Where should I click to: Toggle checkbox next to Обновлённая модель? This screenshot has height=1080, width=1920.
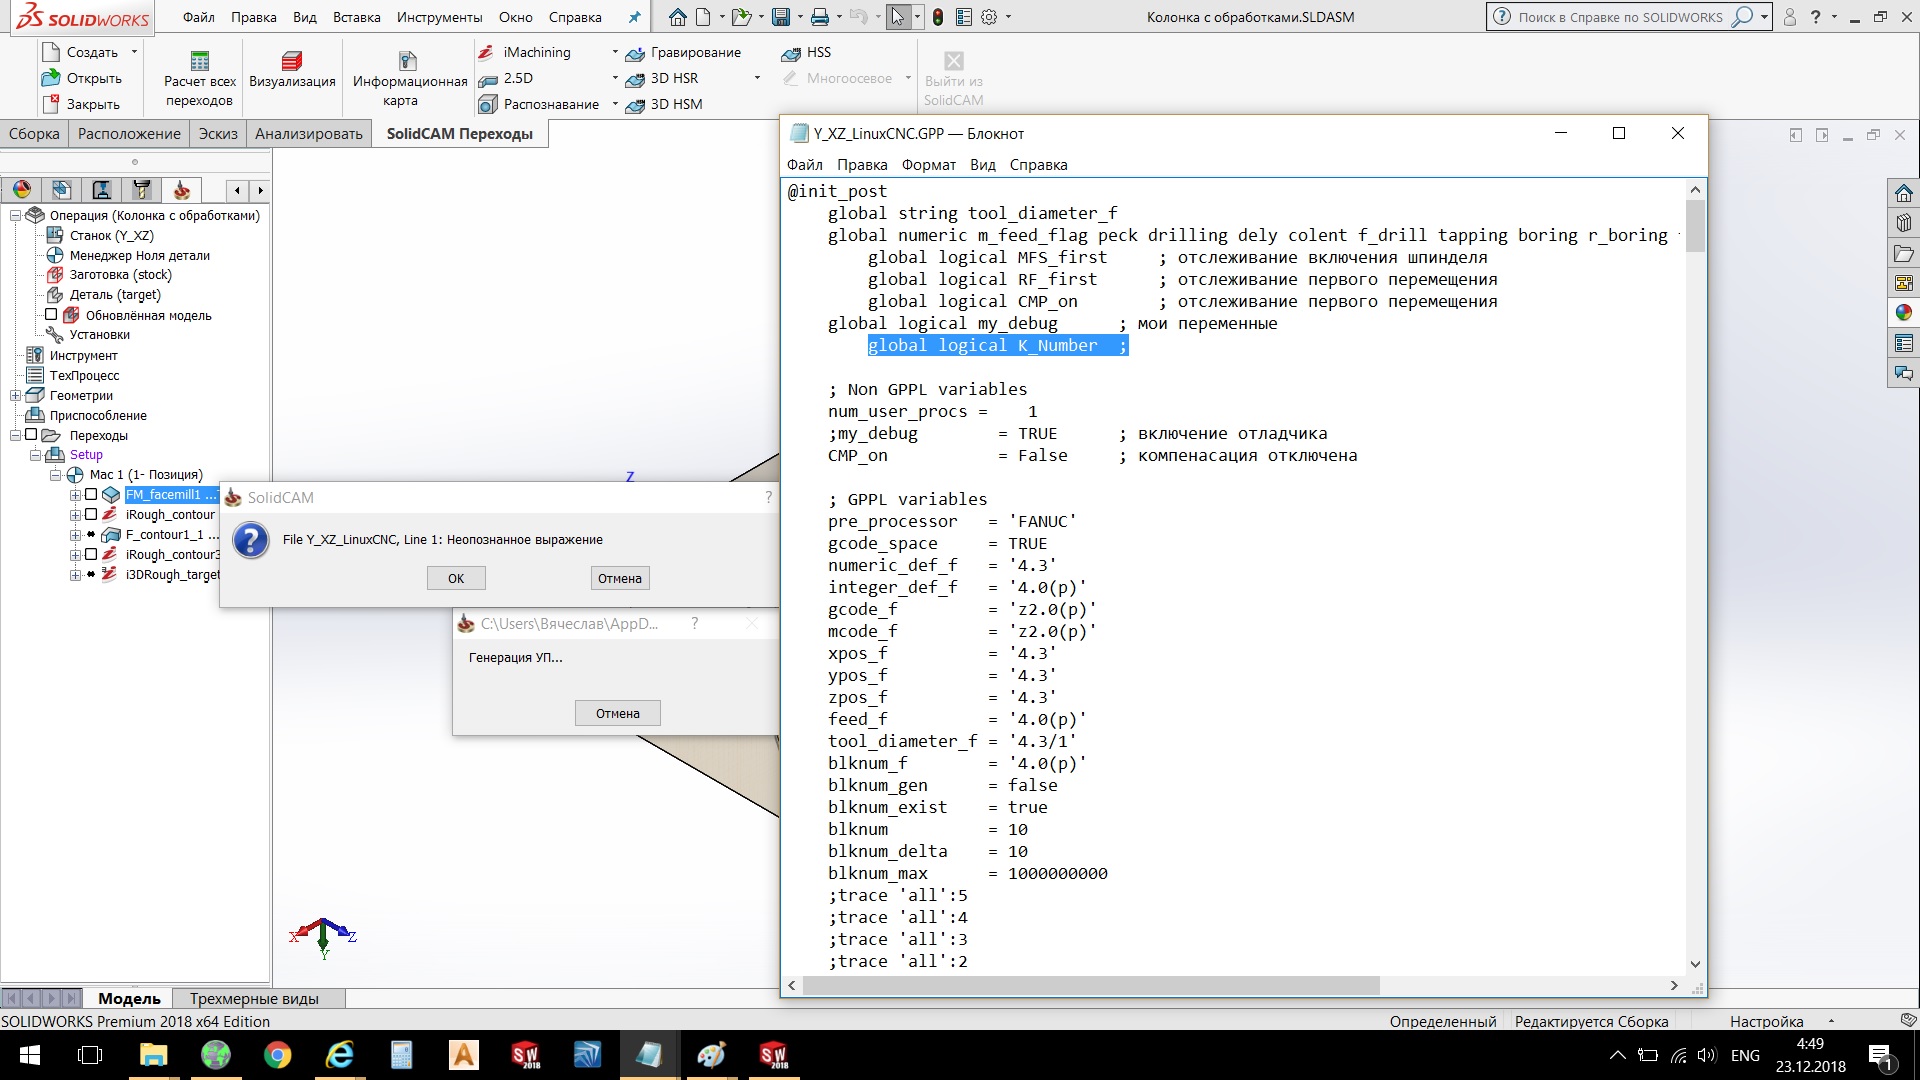51,314
